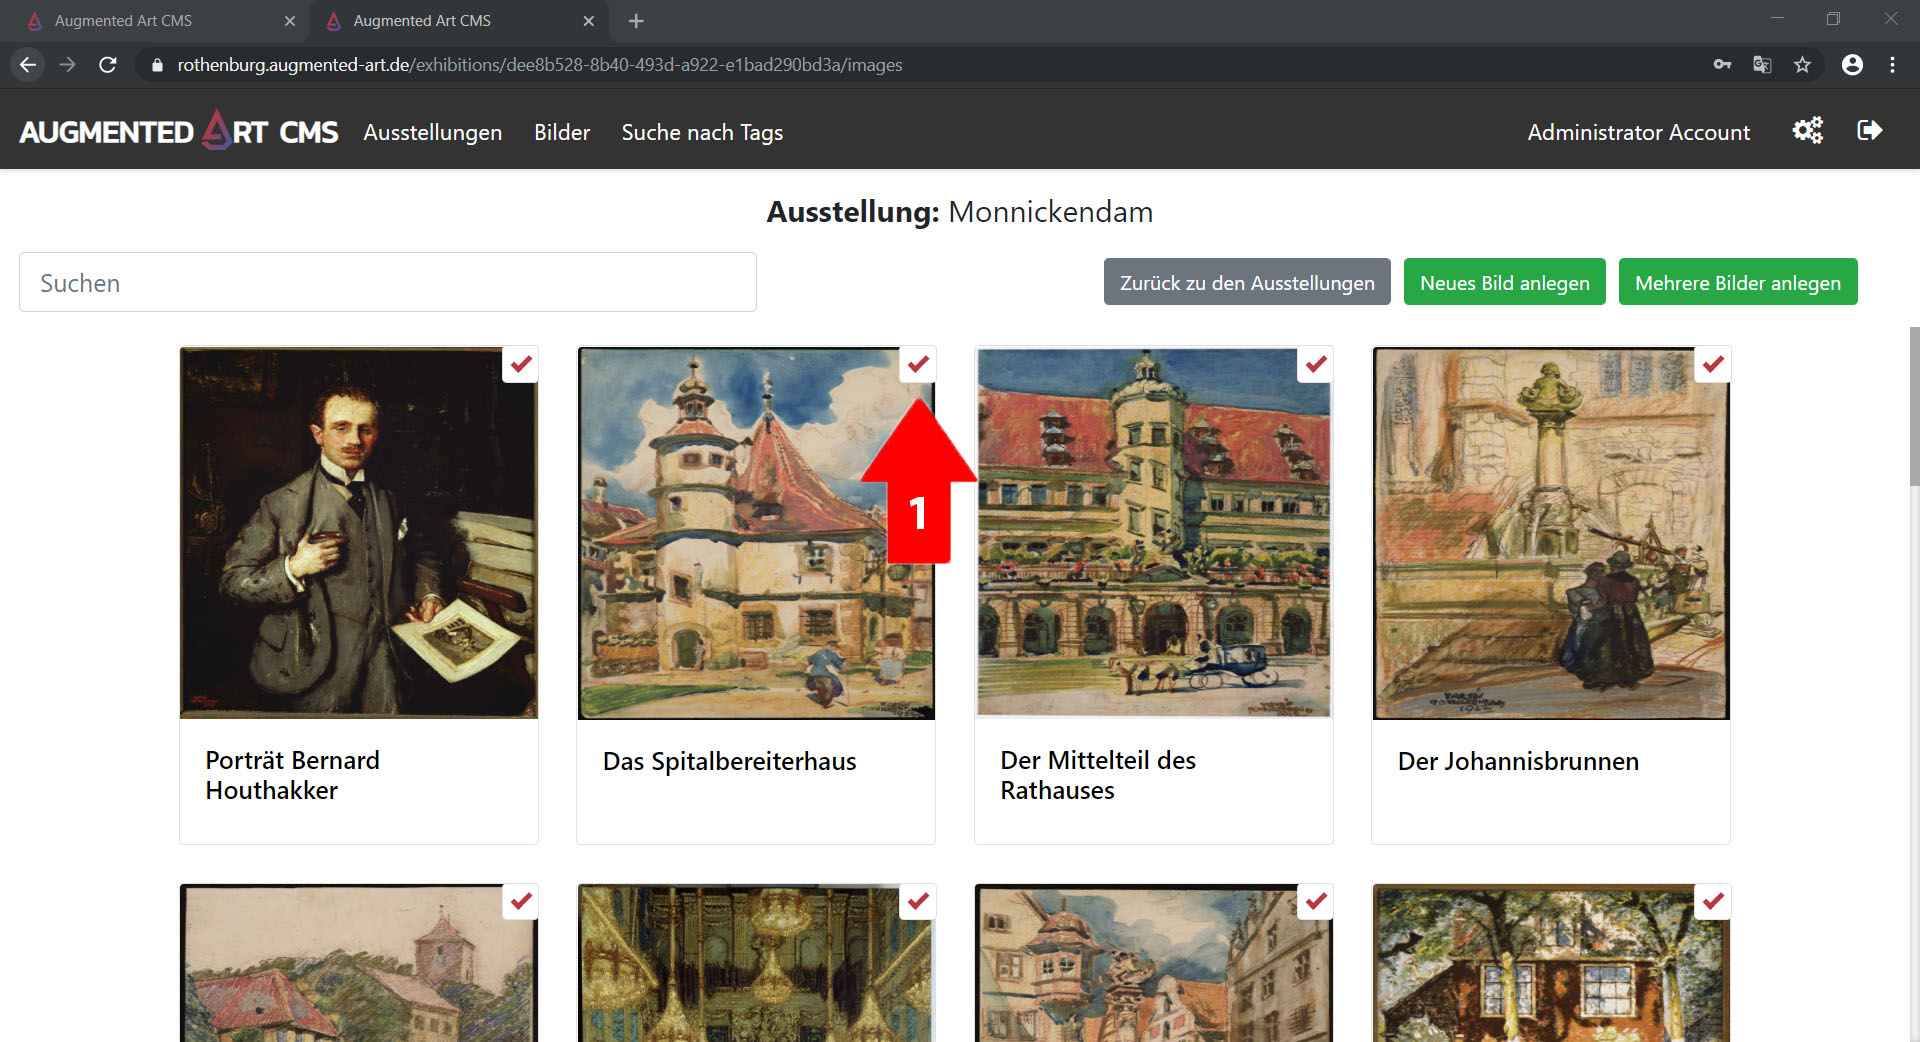
Task: Toggle checkmark on second-row golden interior image
Action: pyautogui.click(x=918, y=901)
